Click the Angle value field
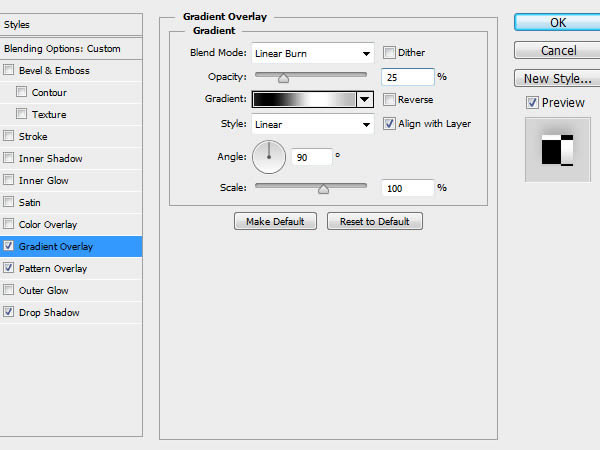The width and height of the screenshot is (600, 450). [312, 157]
